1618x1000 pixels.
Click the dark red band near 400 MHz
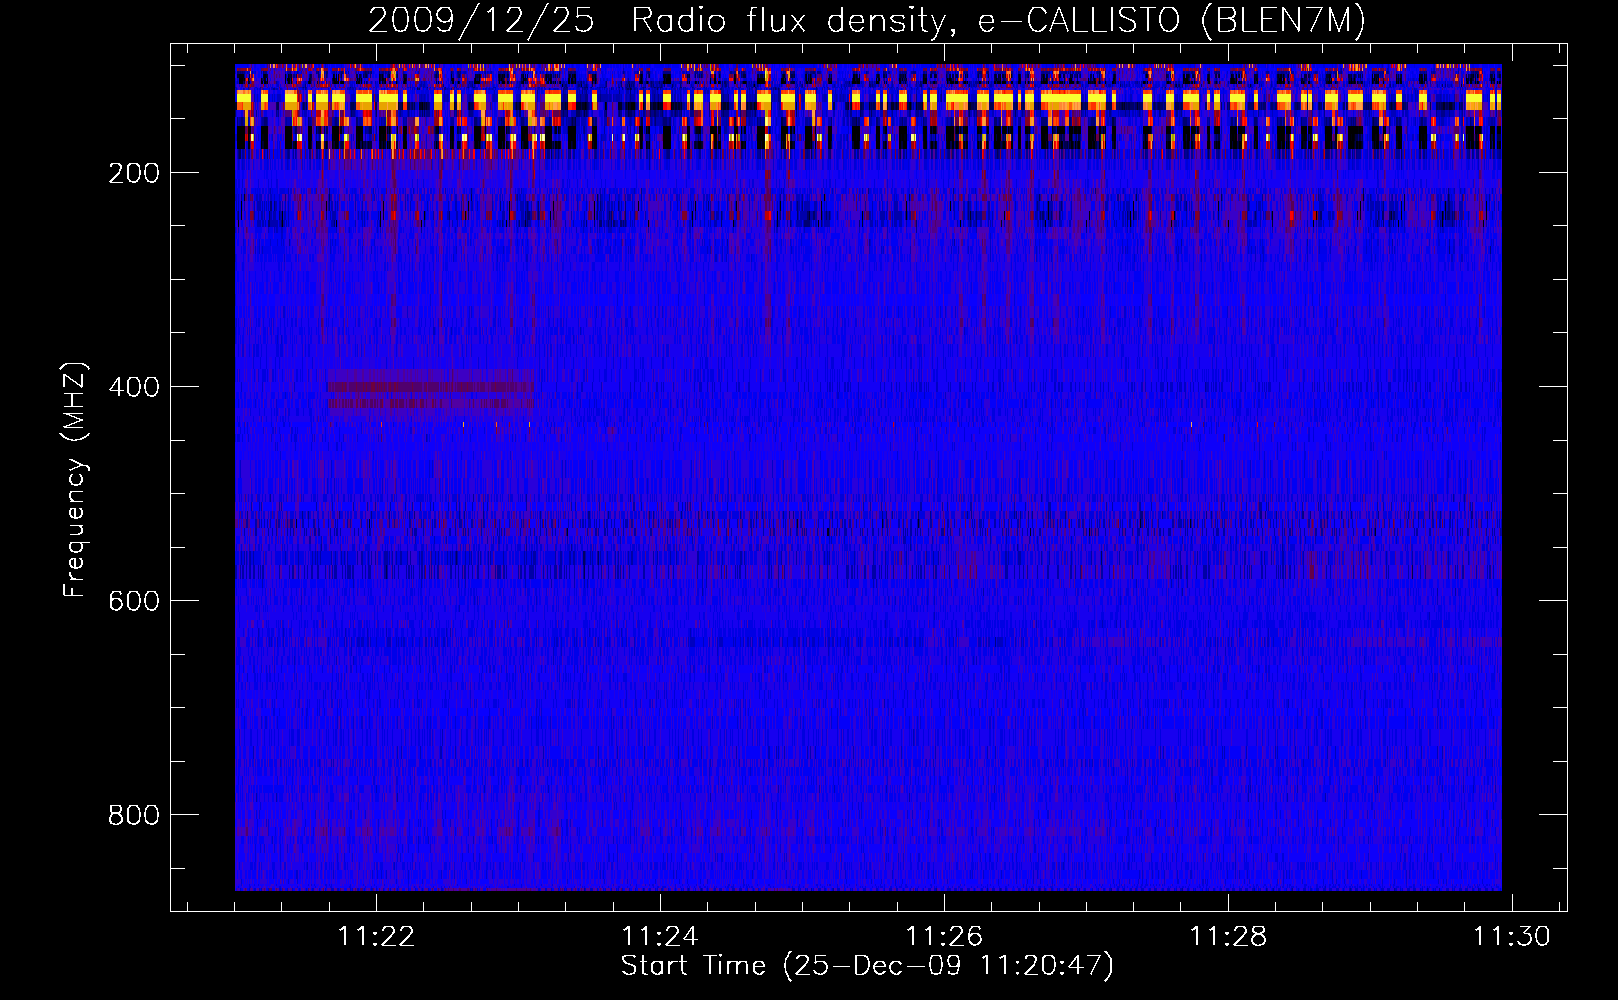(430, 392)
